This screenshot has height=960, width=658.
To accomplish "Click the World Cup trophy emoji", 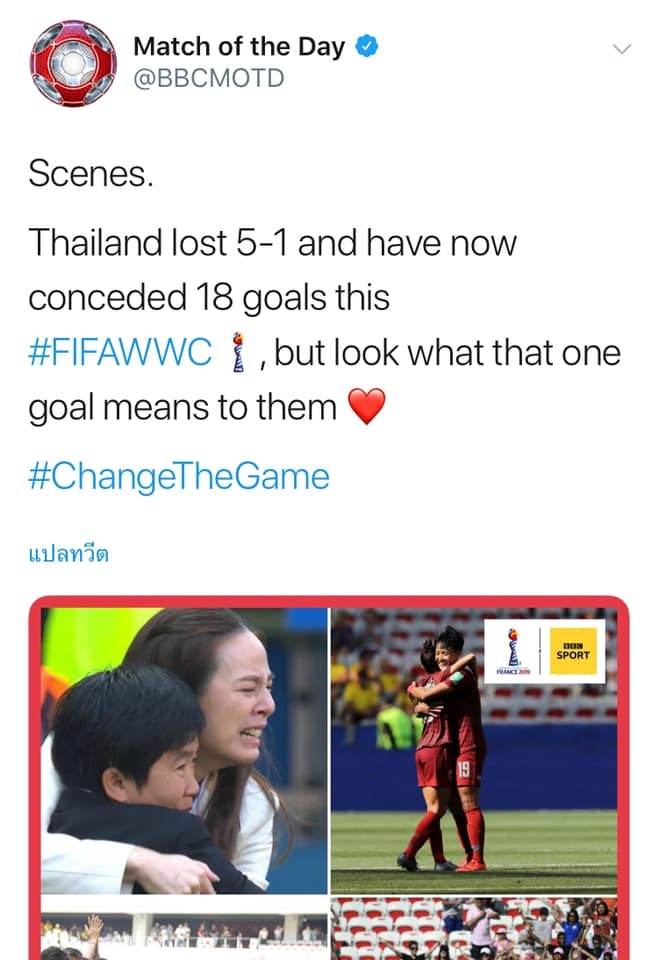I will [x=239, y=353].
